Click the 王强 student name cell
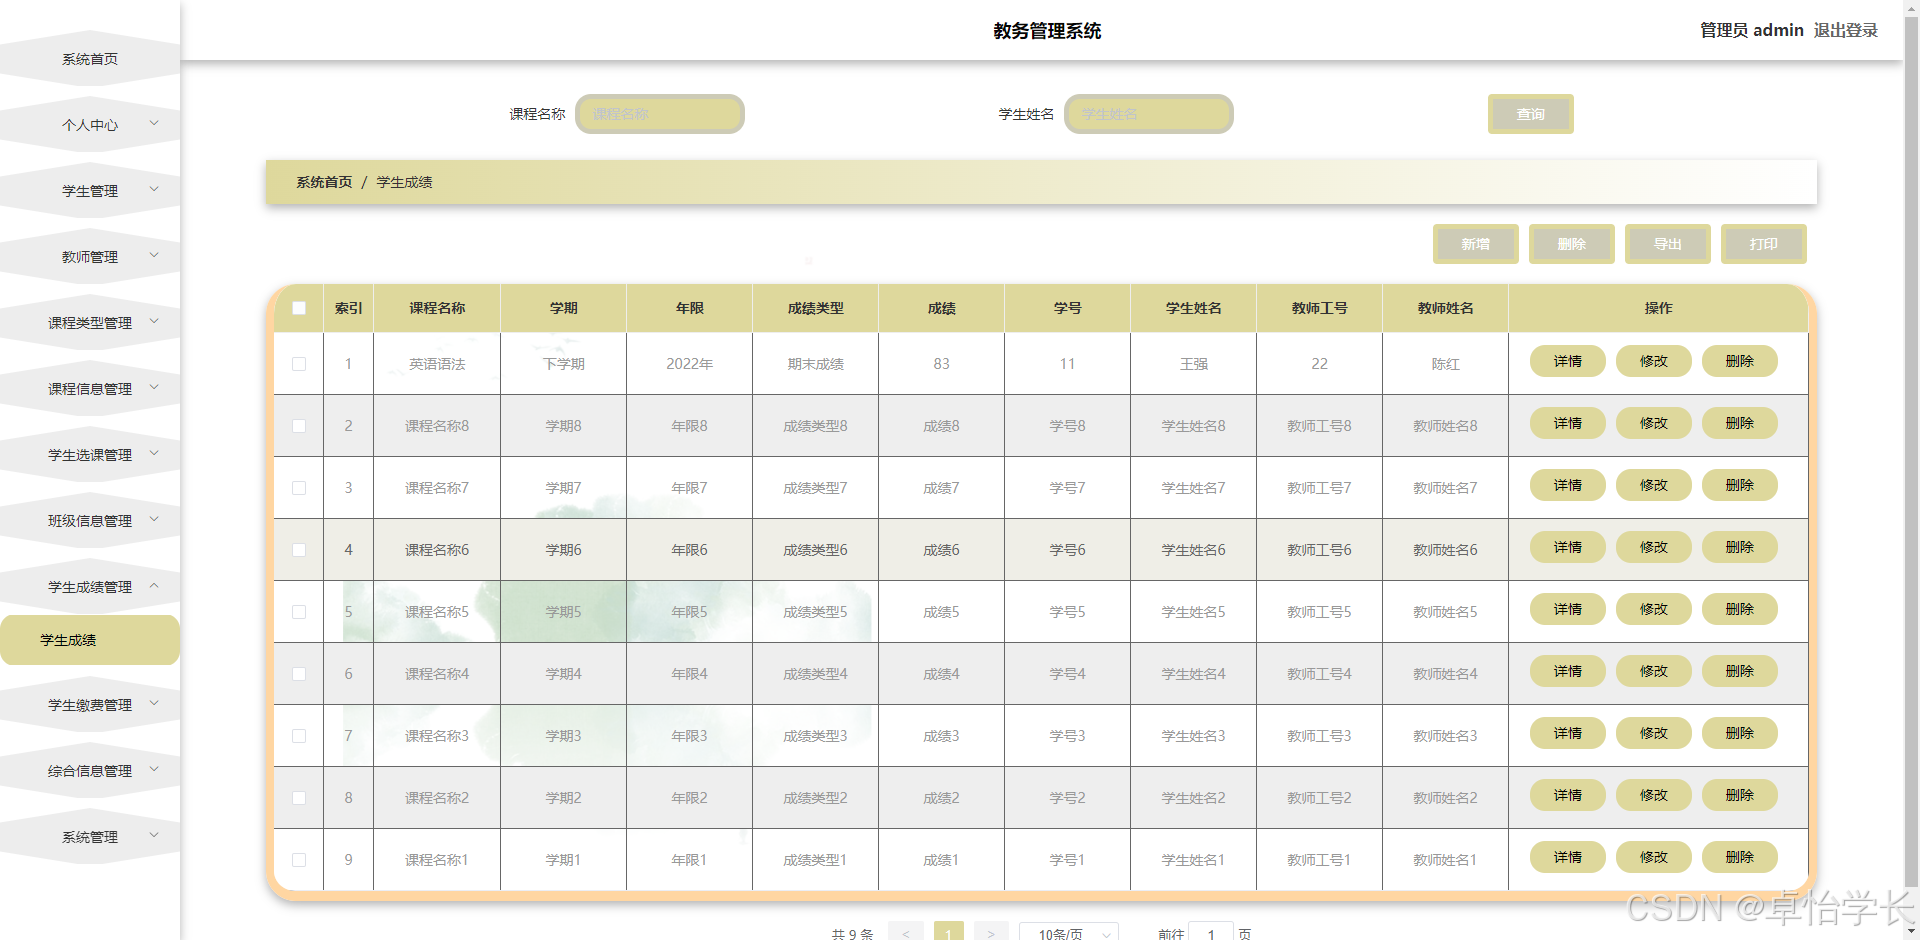The height and width of the screenshot is (940, 1920). click(1193, 364)
